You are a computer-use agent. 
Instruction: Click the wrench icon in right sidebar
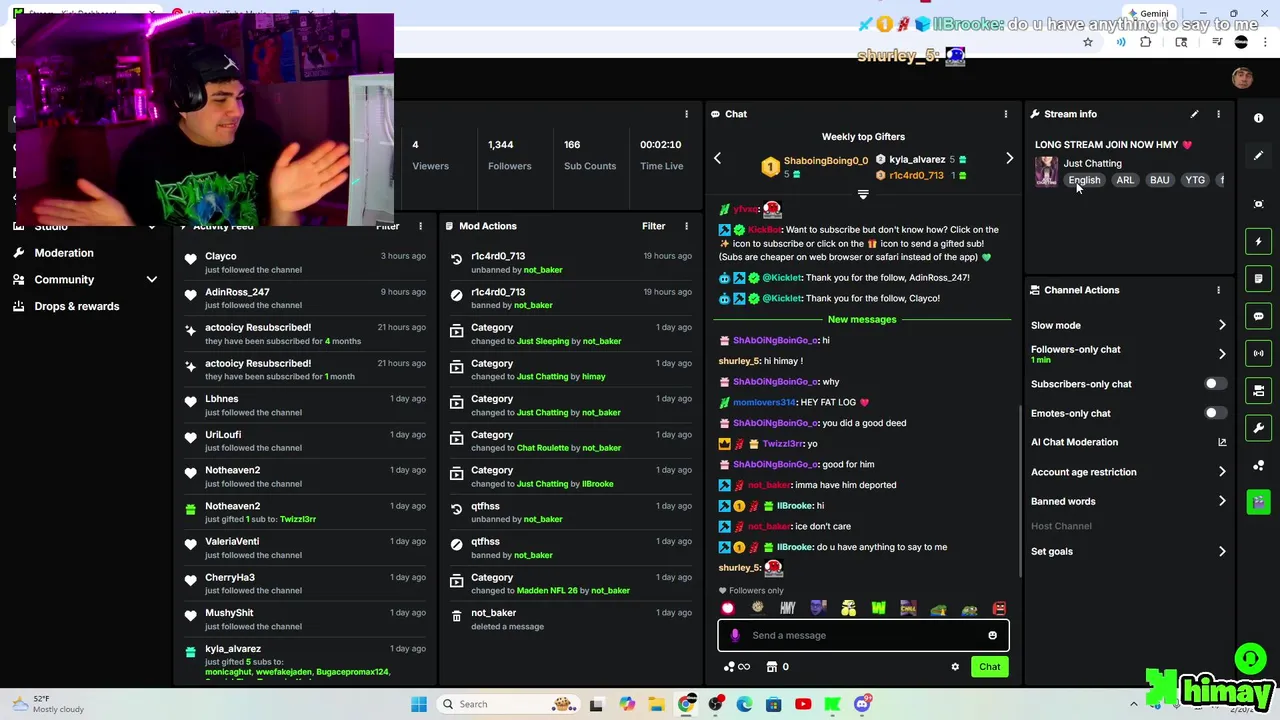tap(1258, 427)
